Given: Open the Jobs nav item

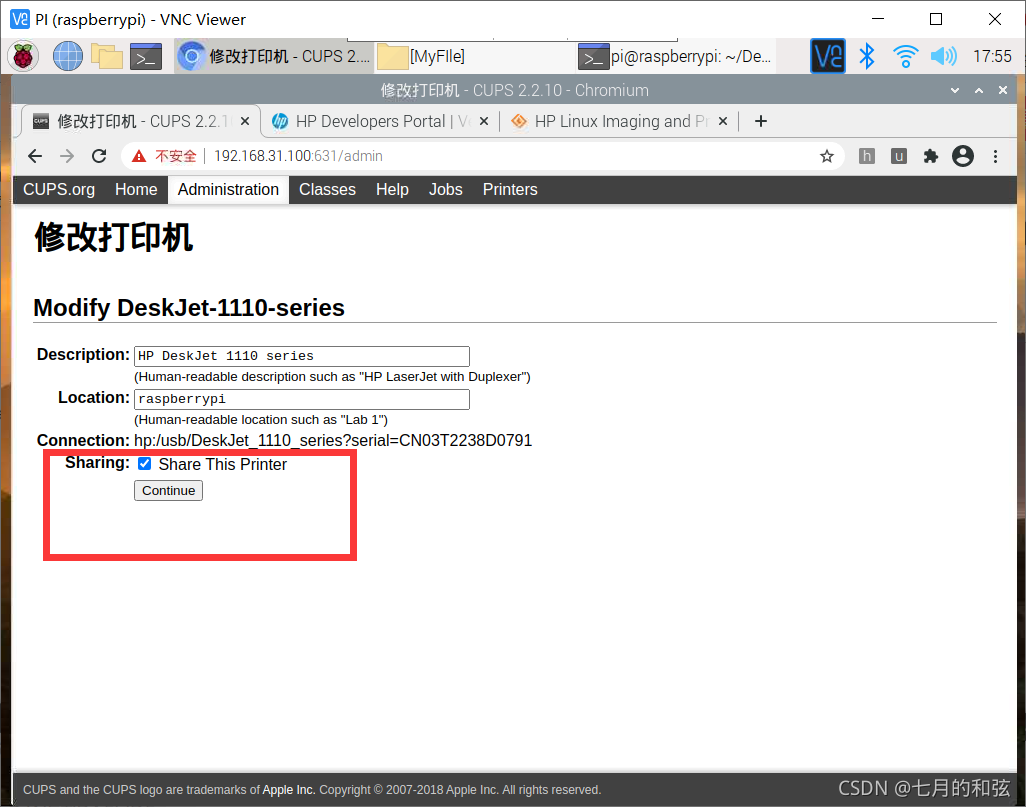Looking at the screenshot, I should point(446,189).
